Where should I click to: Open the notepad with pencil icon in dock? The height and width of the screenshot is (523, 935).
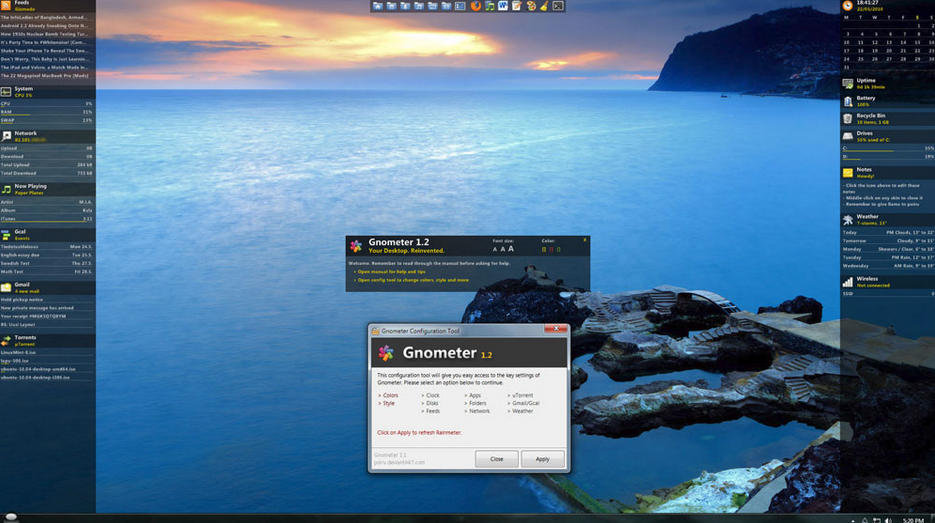tap(516, 6)
